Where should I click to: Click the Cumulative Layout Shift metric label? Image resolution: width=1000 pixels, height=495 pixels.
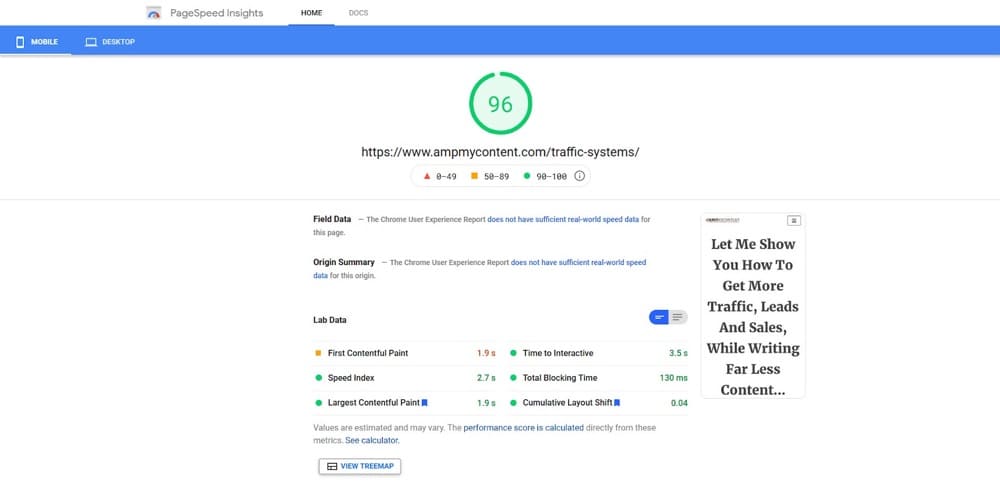point(568,403)
